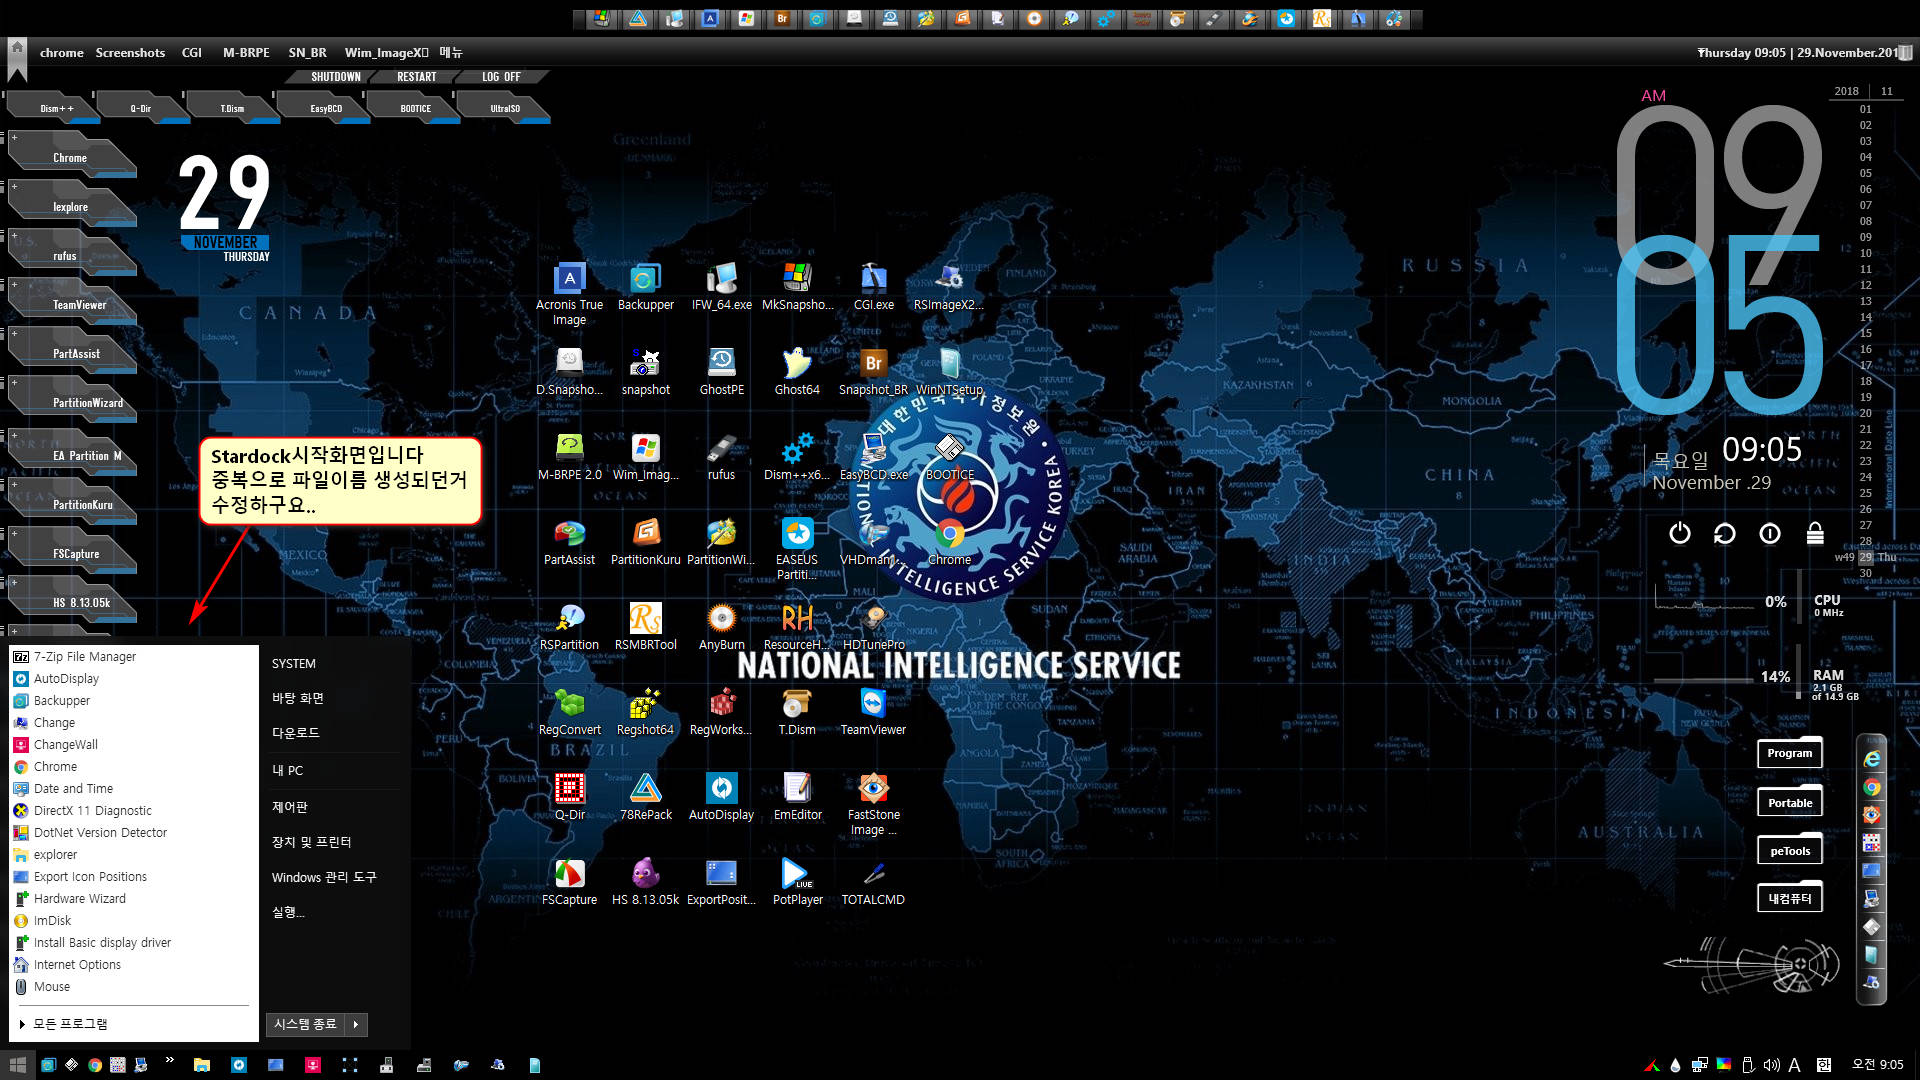
Task: Launch Ghost64 desktop icon
Action: coord(797,372)
